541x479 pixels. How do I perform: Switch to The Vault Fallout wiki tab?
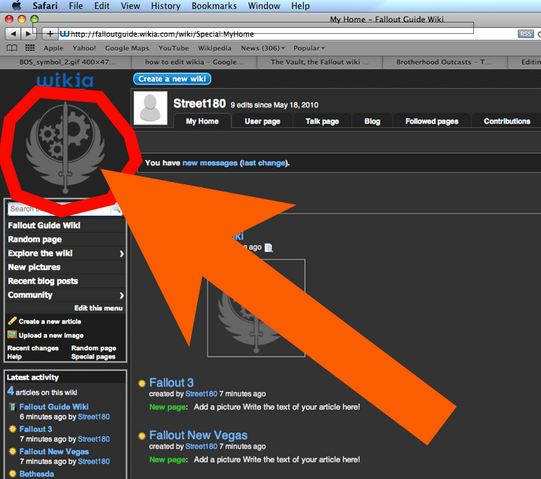tap(320, 62)
